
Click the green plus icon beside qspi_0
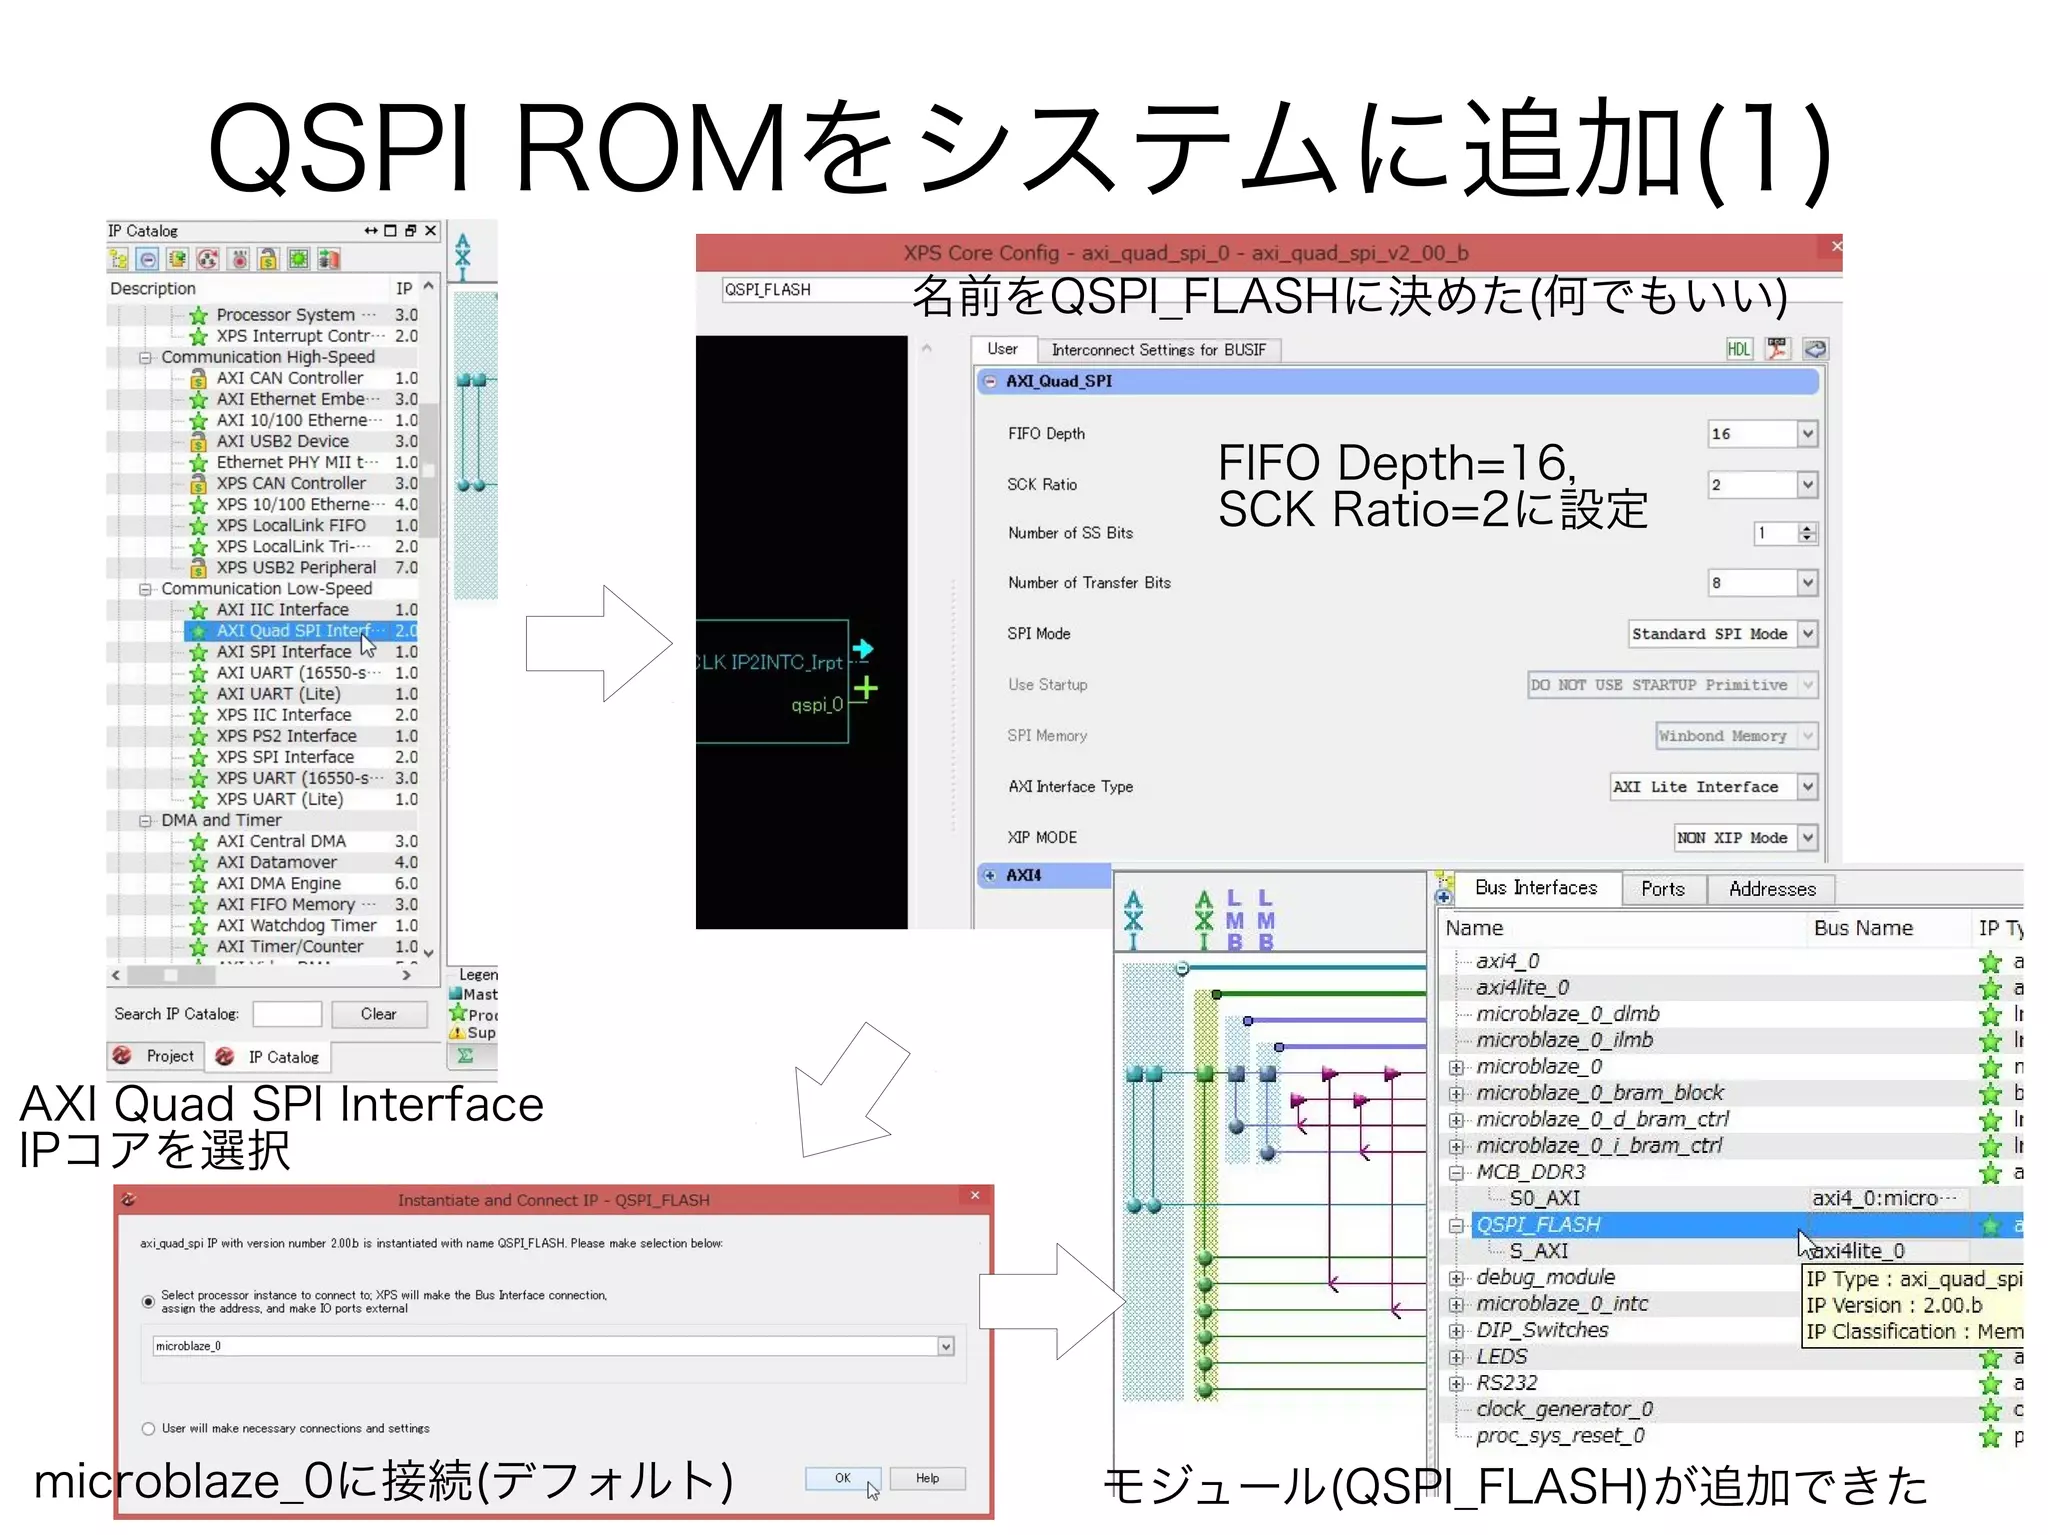pos(866,688)
